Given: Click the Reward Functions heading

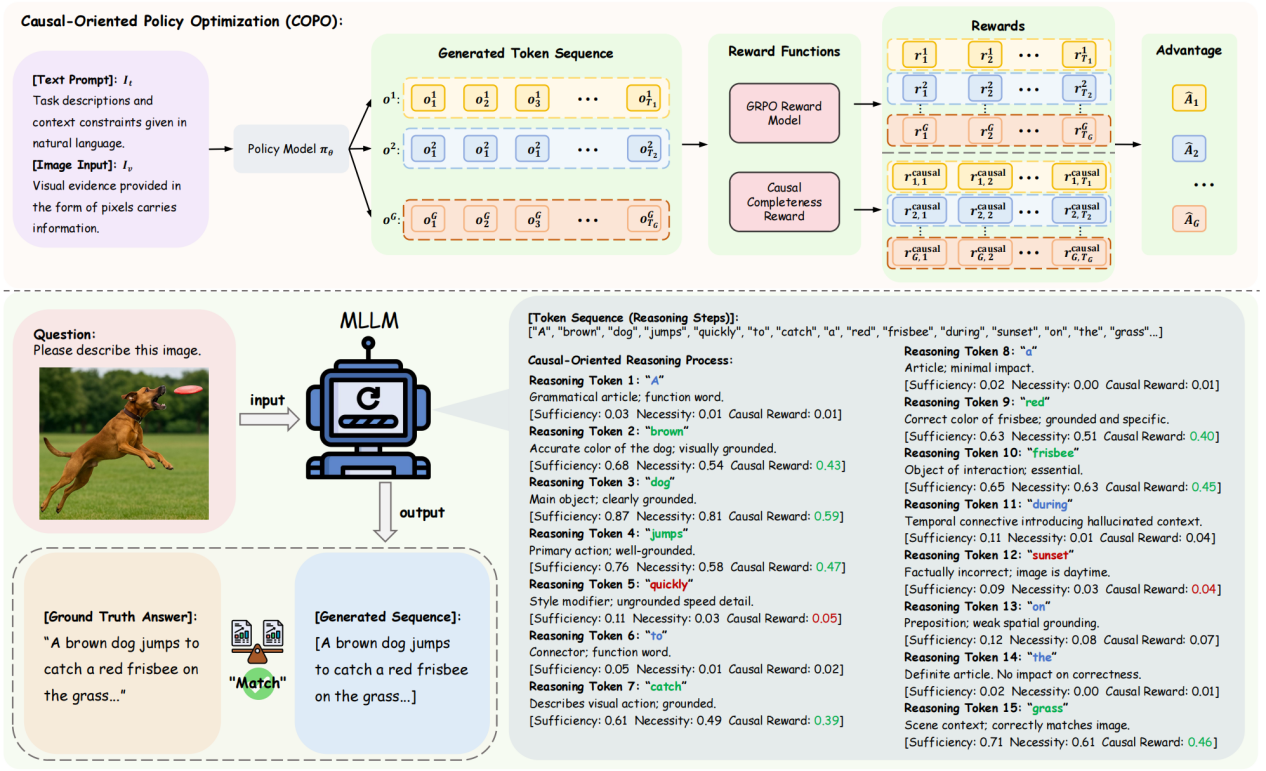Looking at the screenshot, I should pyautogui.click(x=784, y=51).
